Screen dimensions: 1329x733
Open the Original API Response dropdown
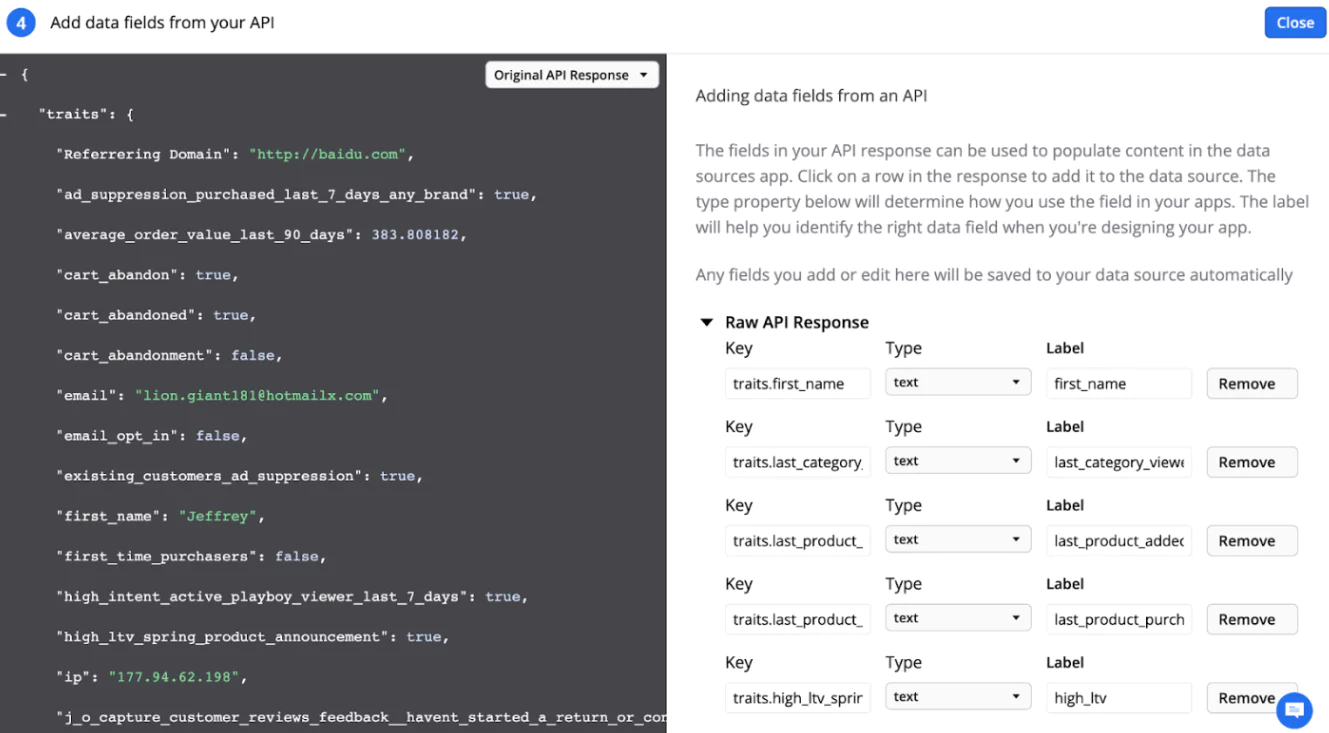[571, 73]
